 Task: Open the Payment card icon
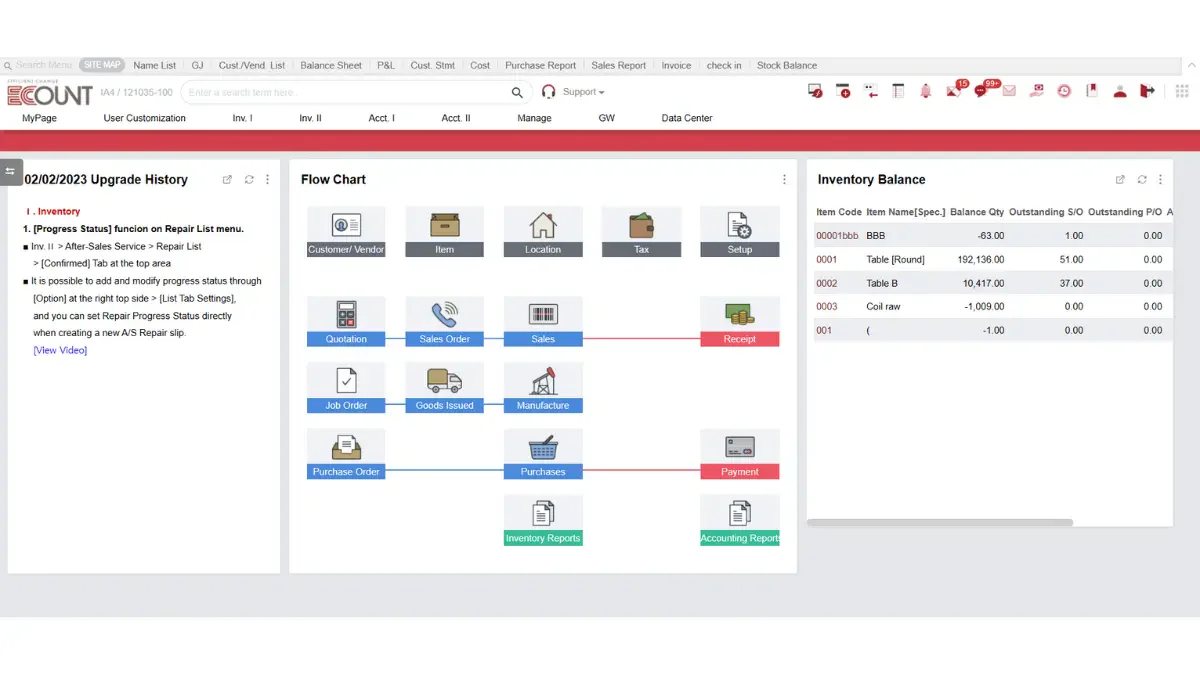(740, 454)
